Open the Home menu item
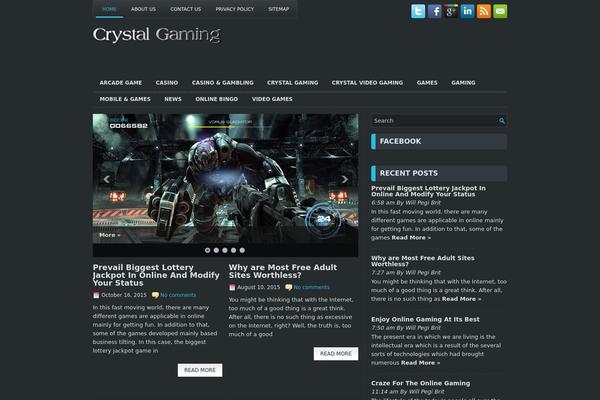This screenshot has height=400, width=600. click(x=109, y=9)
